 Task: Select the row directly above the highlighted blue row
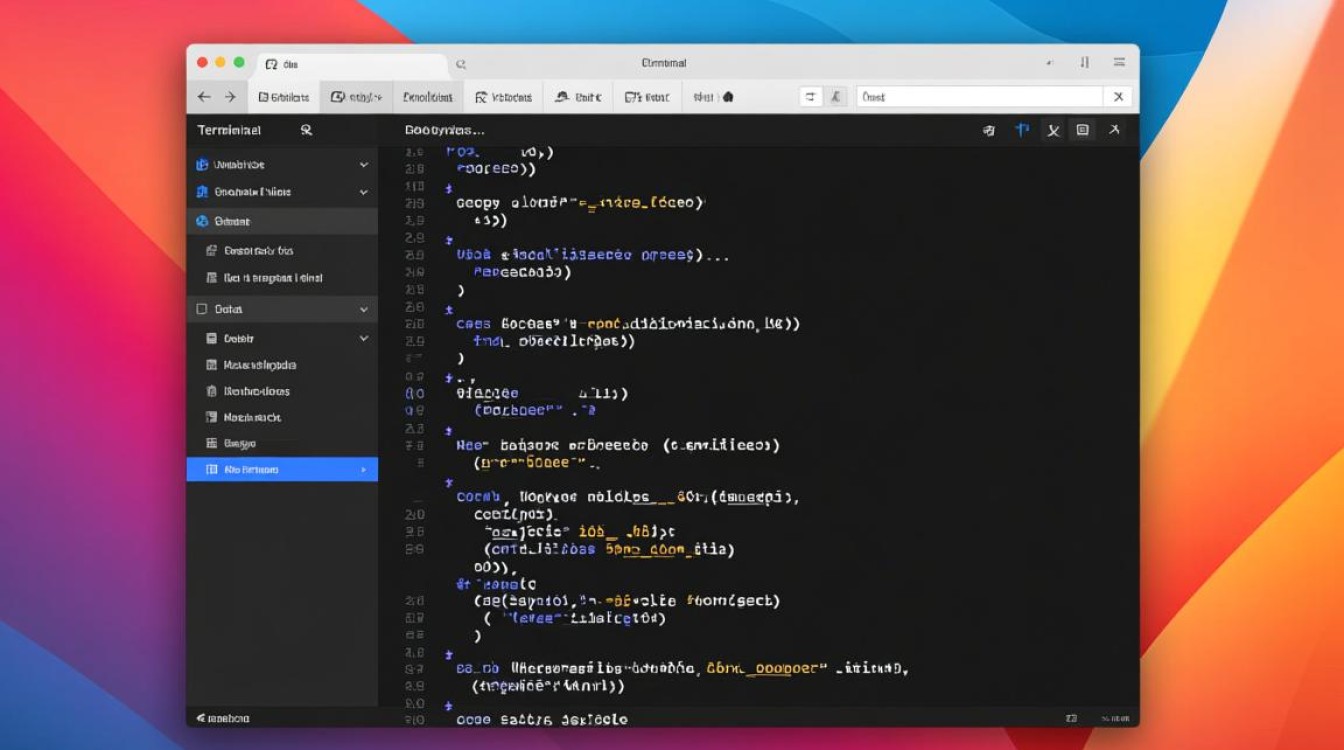(x=282, y=443)
